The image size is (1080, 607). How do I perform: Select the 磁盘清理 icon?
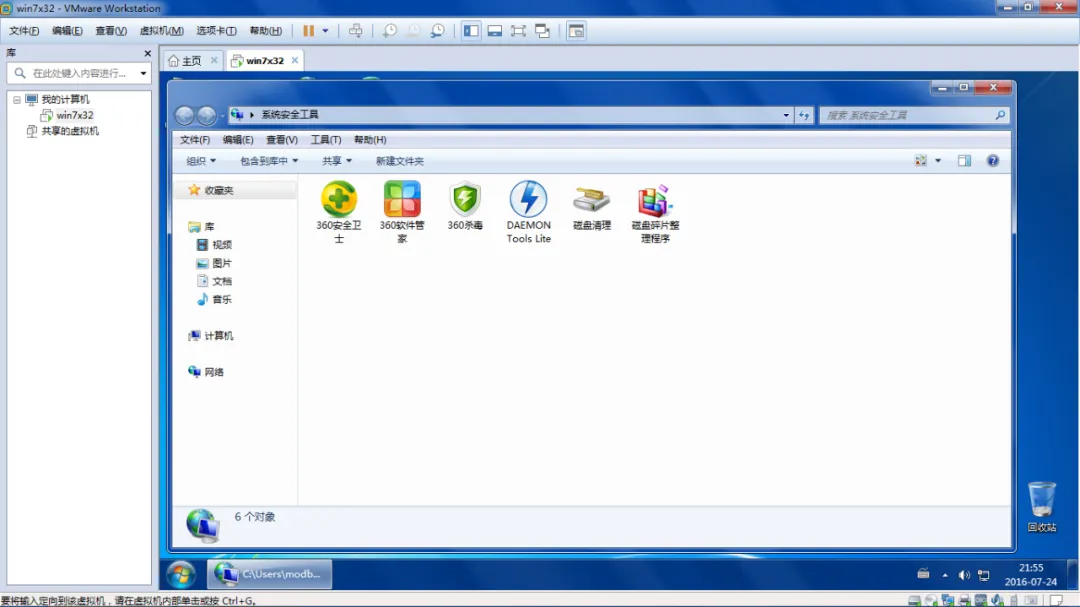click(x=592, y=199)
